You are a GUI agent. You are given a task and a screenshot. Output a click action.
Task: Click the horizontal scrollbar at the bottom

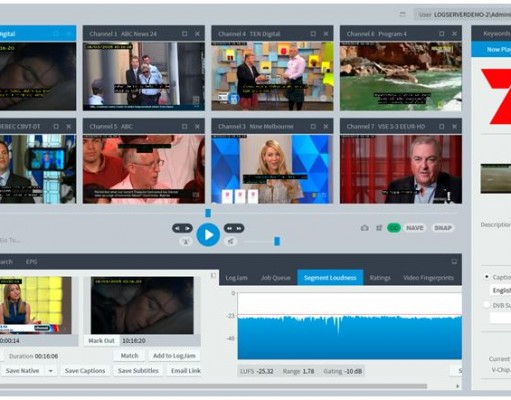(x=213, y=386)
